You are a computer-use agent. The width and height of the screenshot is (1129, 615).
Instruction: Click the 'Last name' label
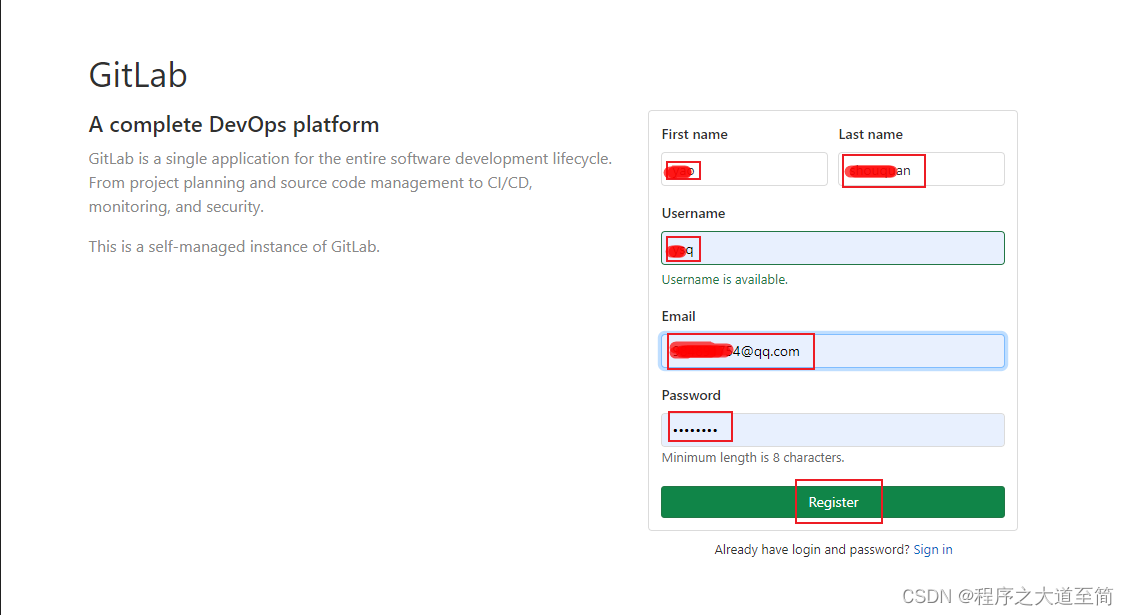point(870,135)
